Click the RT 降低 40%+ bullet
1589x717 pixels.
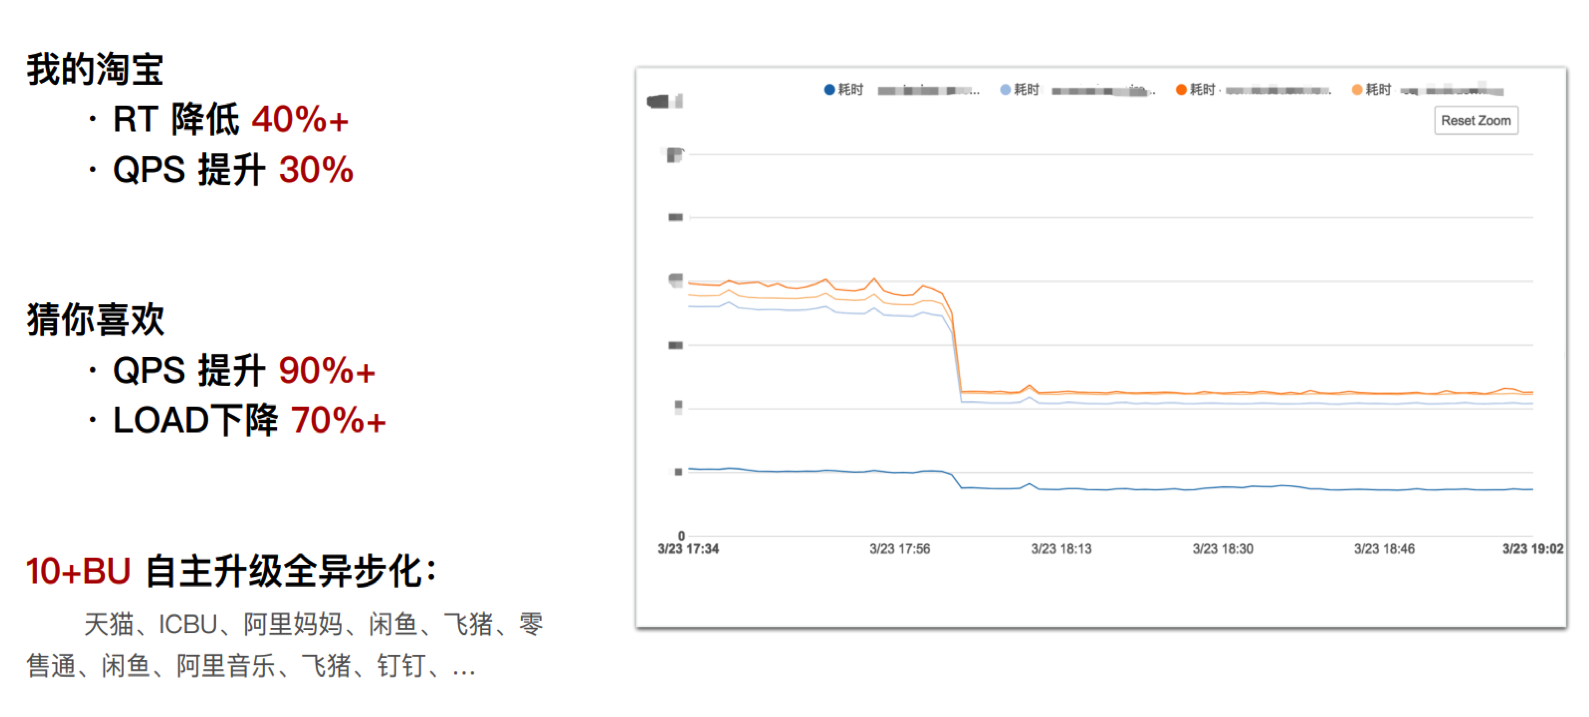point(219,120)
